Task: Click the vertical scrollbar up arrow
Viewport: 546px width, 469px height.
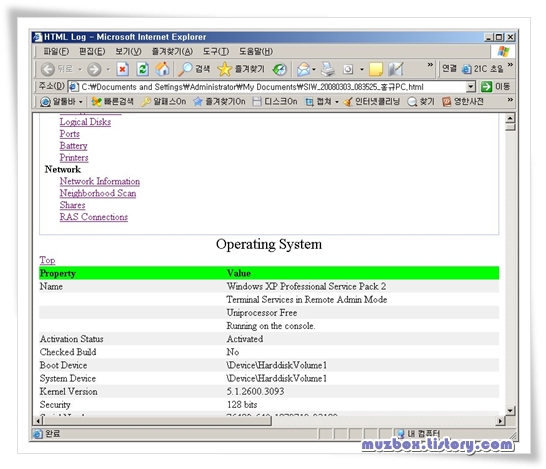Action: [x=510, y=118]
